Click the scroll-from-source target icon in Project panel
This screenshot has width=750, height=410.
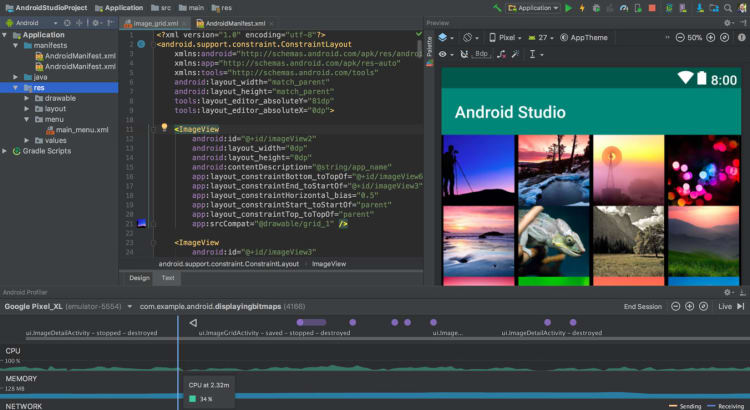click(67, 22)
